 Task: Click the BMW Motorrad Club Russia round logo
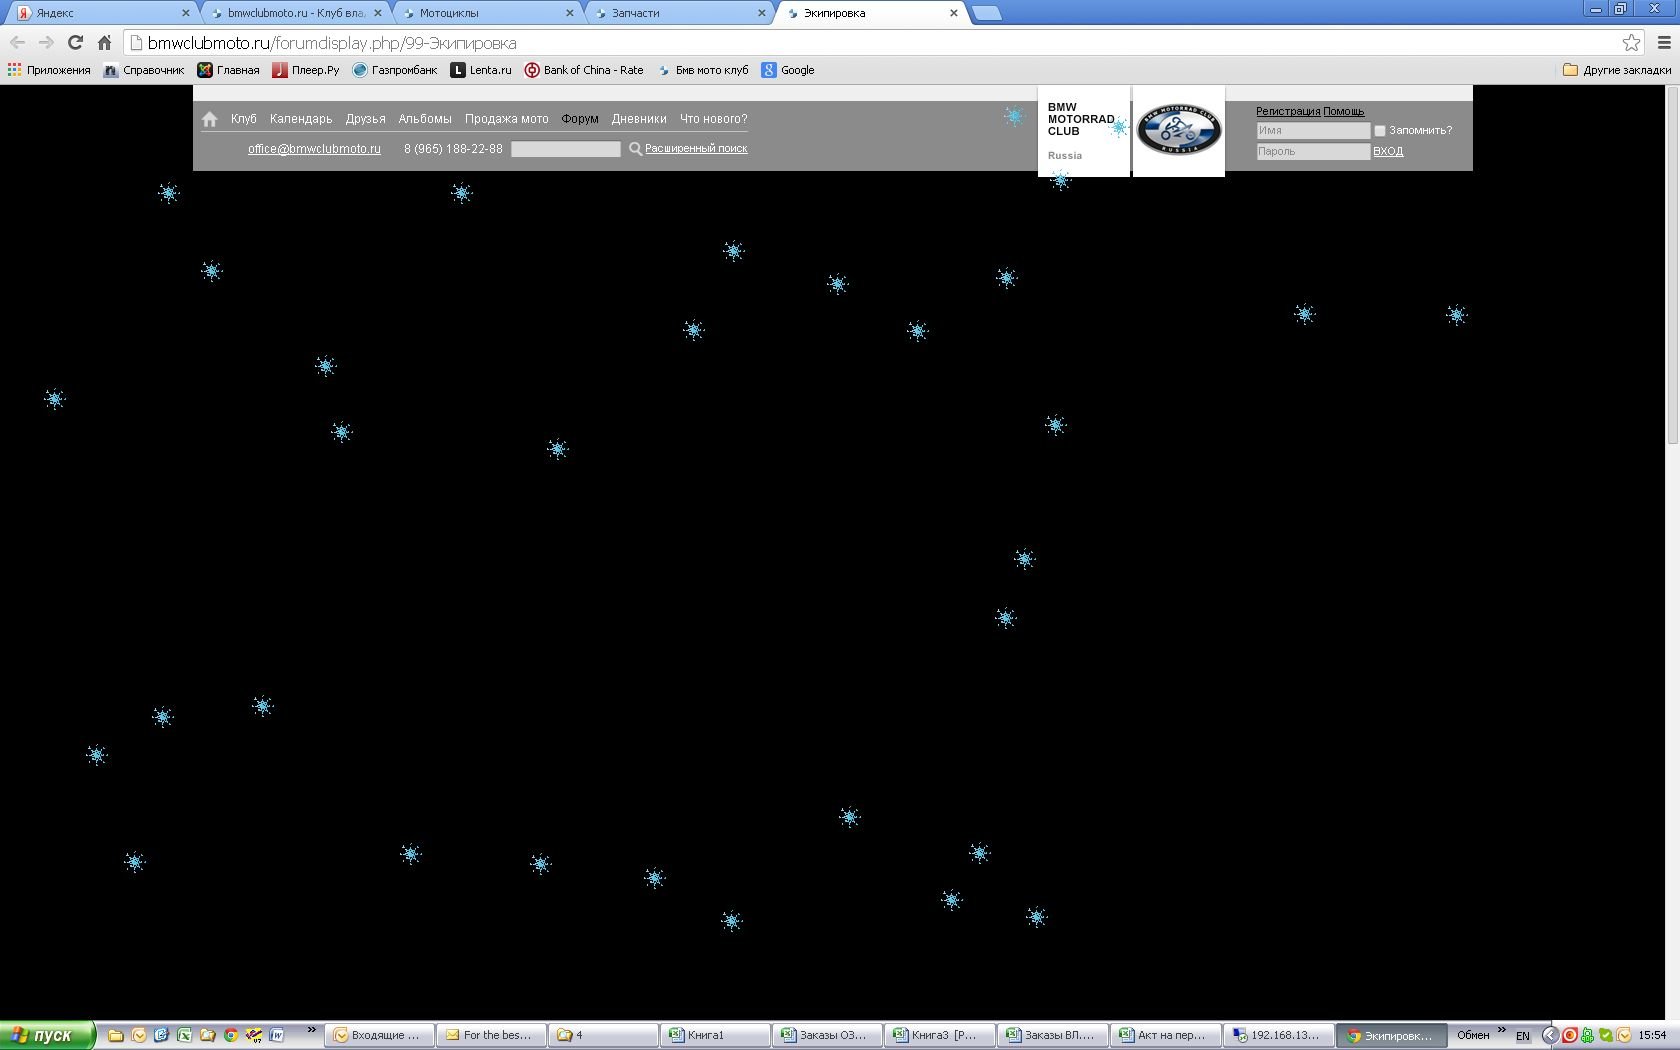1178,130
